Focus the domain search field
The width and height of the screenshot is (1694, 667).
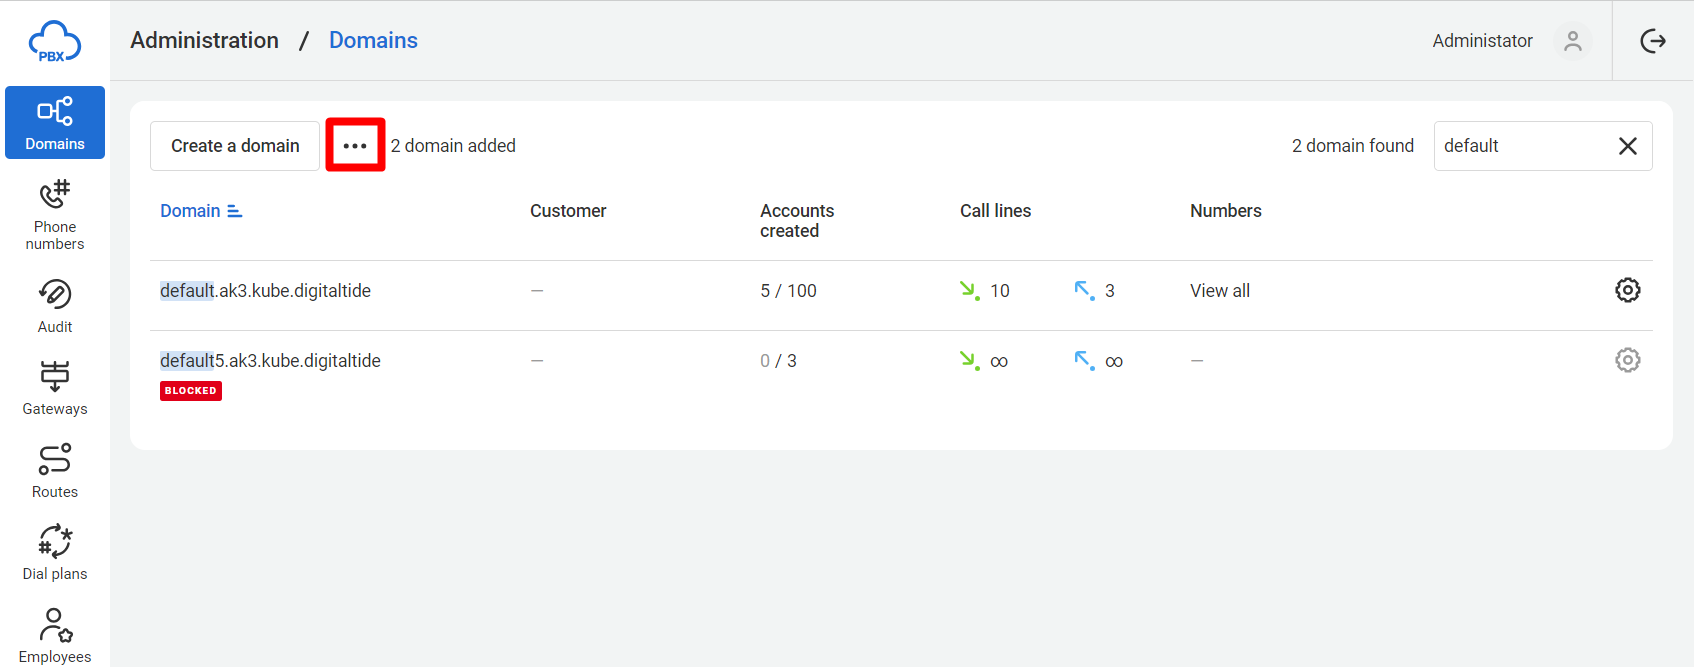[1520, 146]
